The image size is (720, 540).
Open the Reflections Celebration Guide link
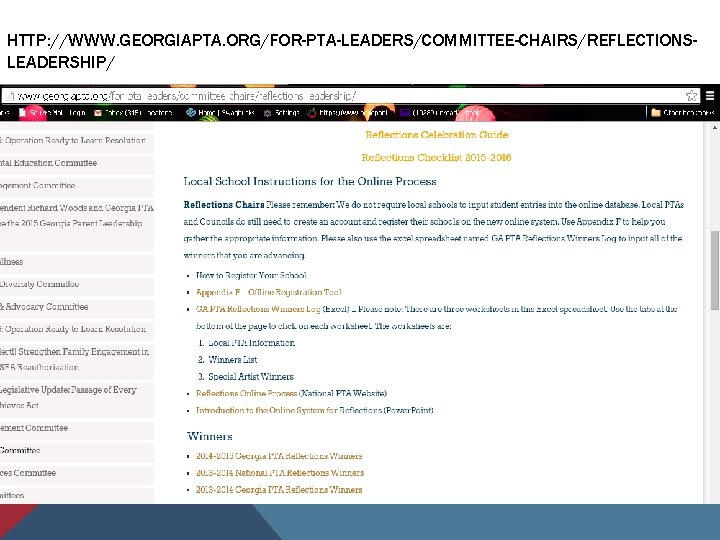437,135
